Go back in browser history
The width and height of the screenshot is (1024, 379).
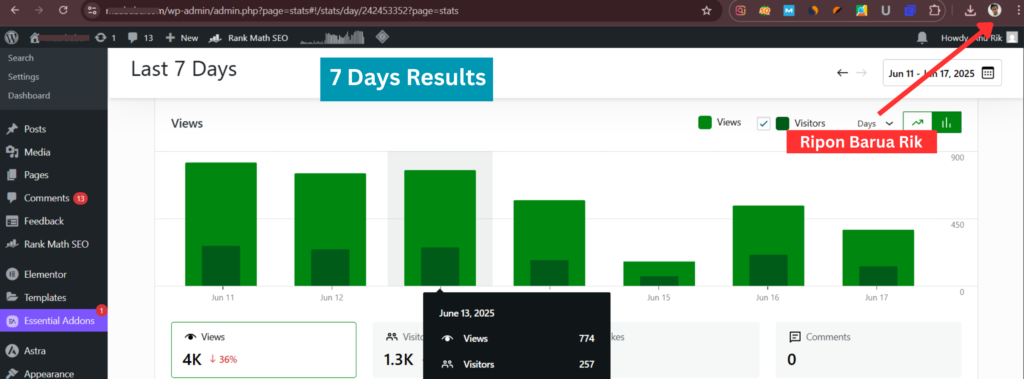click(x=16, y=10)
